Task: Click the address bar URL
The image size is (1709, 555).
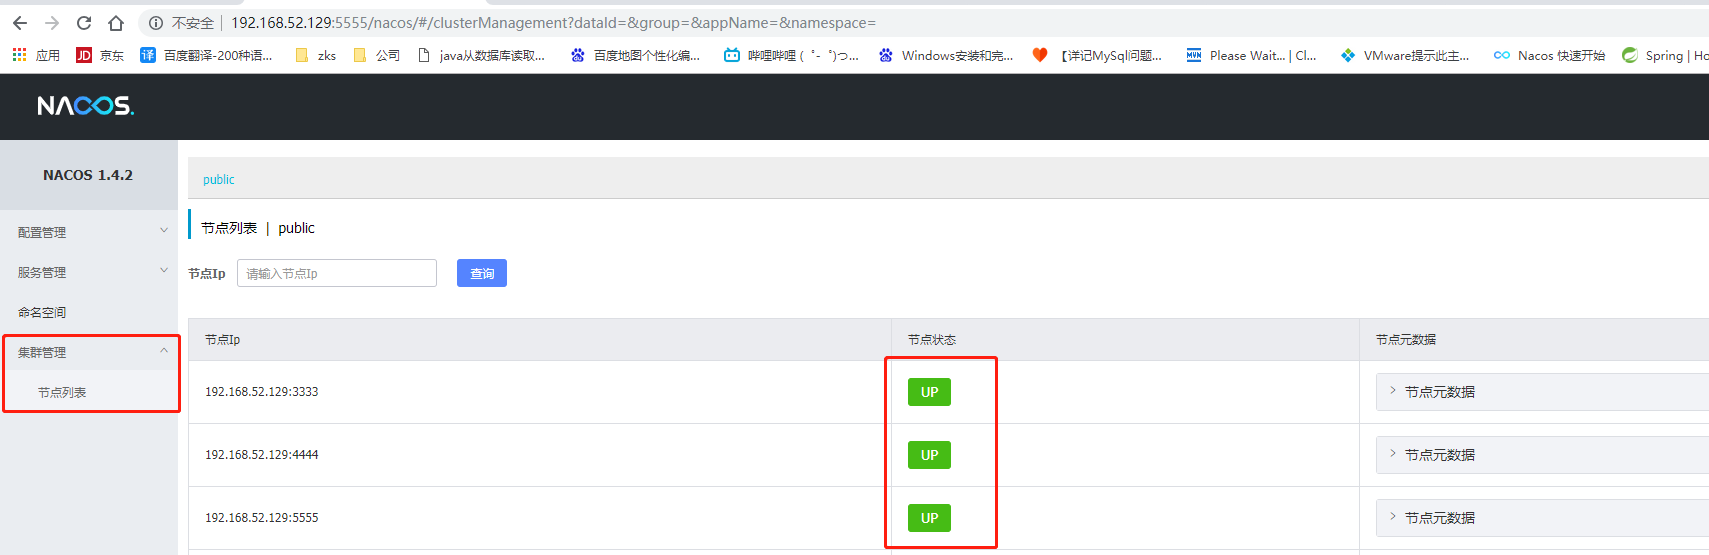Action: [553, 23]
